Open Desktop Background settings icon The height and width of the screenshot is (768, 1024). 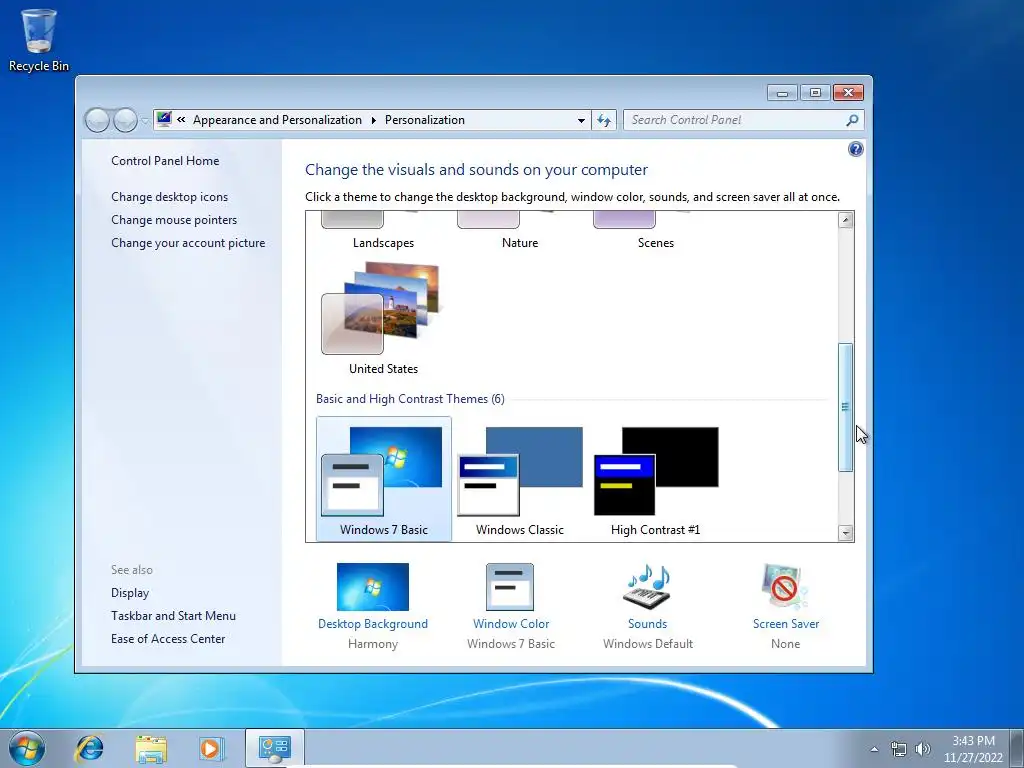[x=372, y=587]
